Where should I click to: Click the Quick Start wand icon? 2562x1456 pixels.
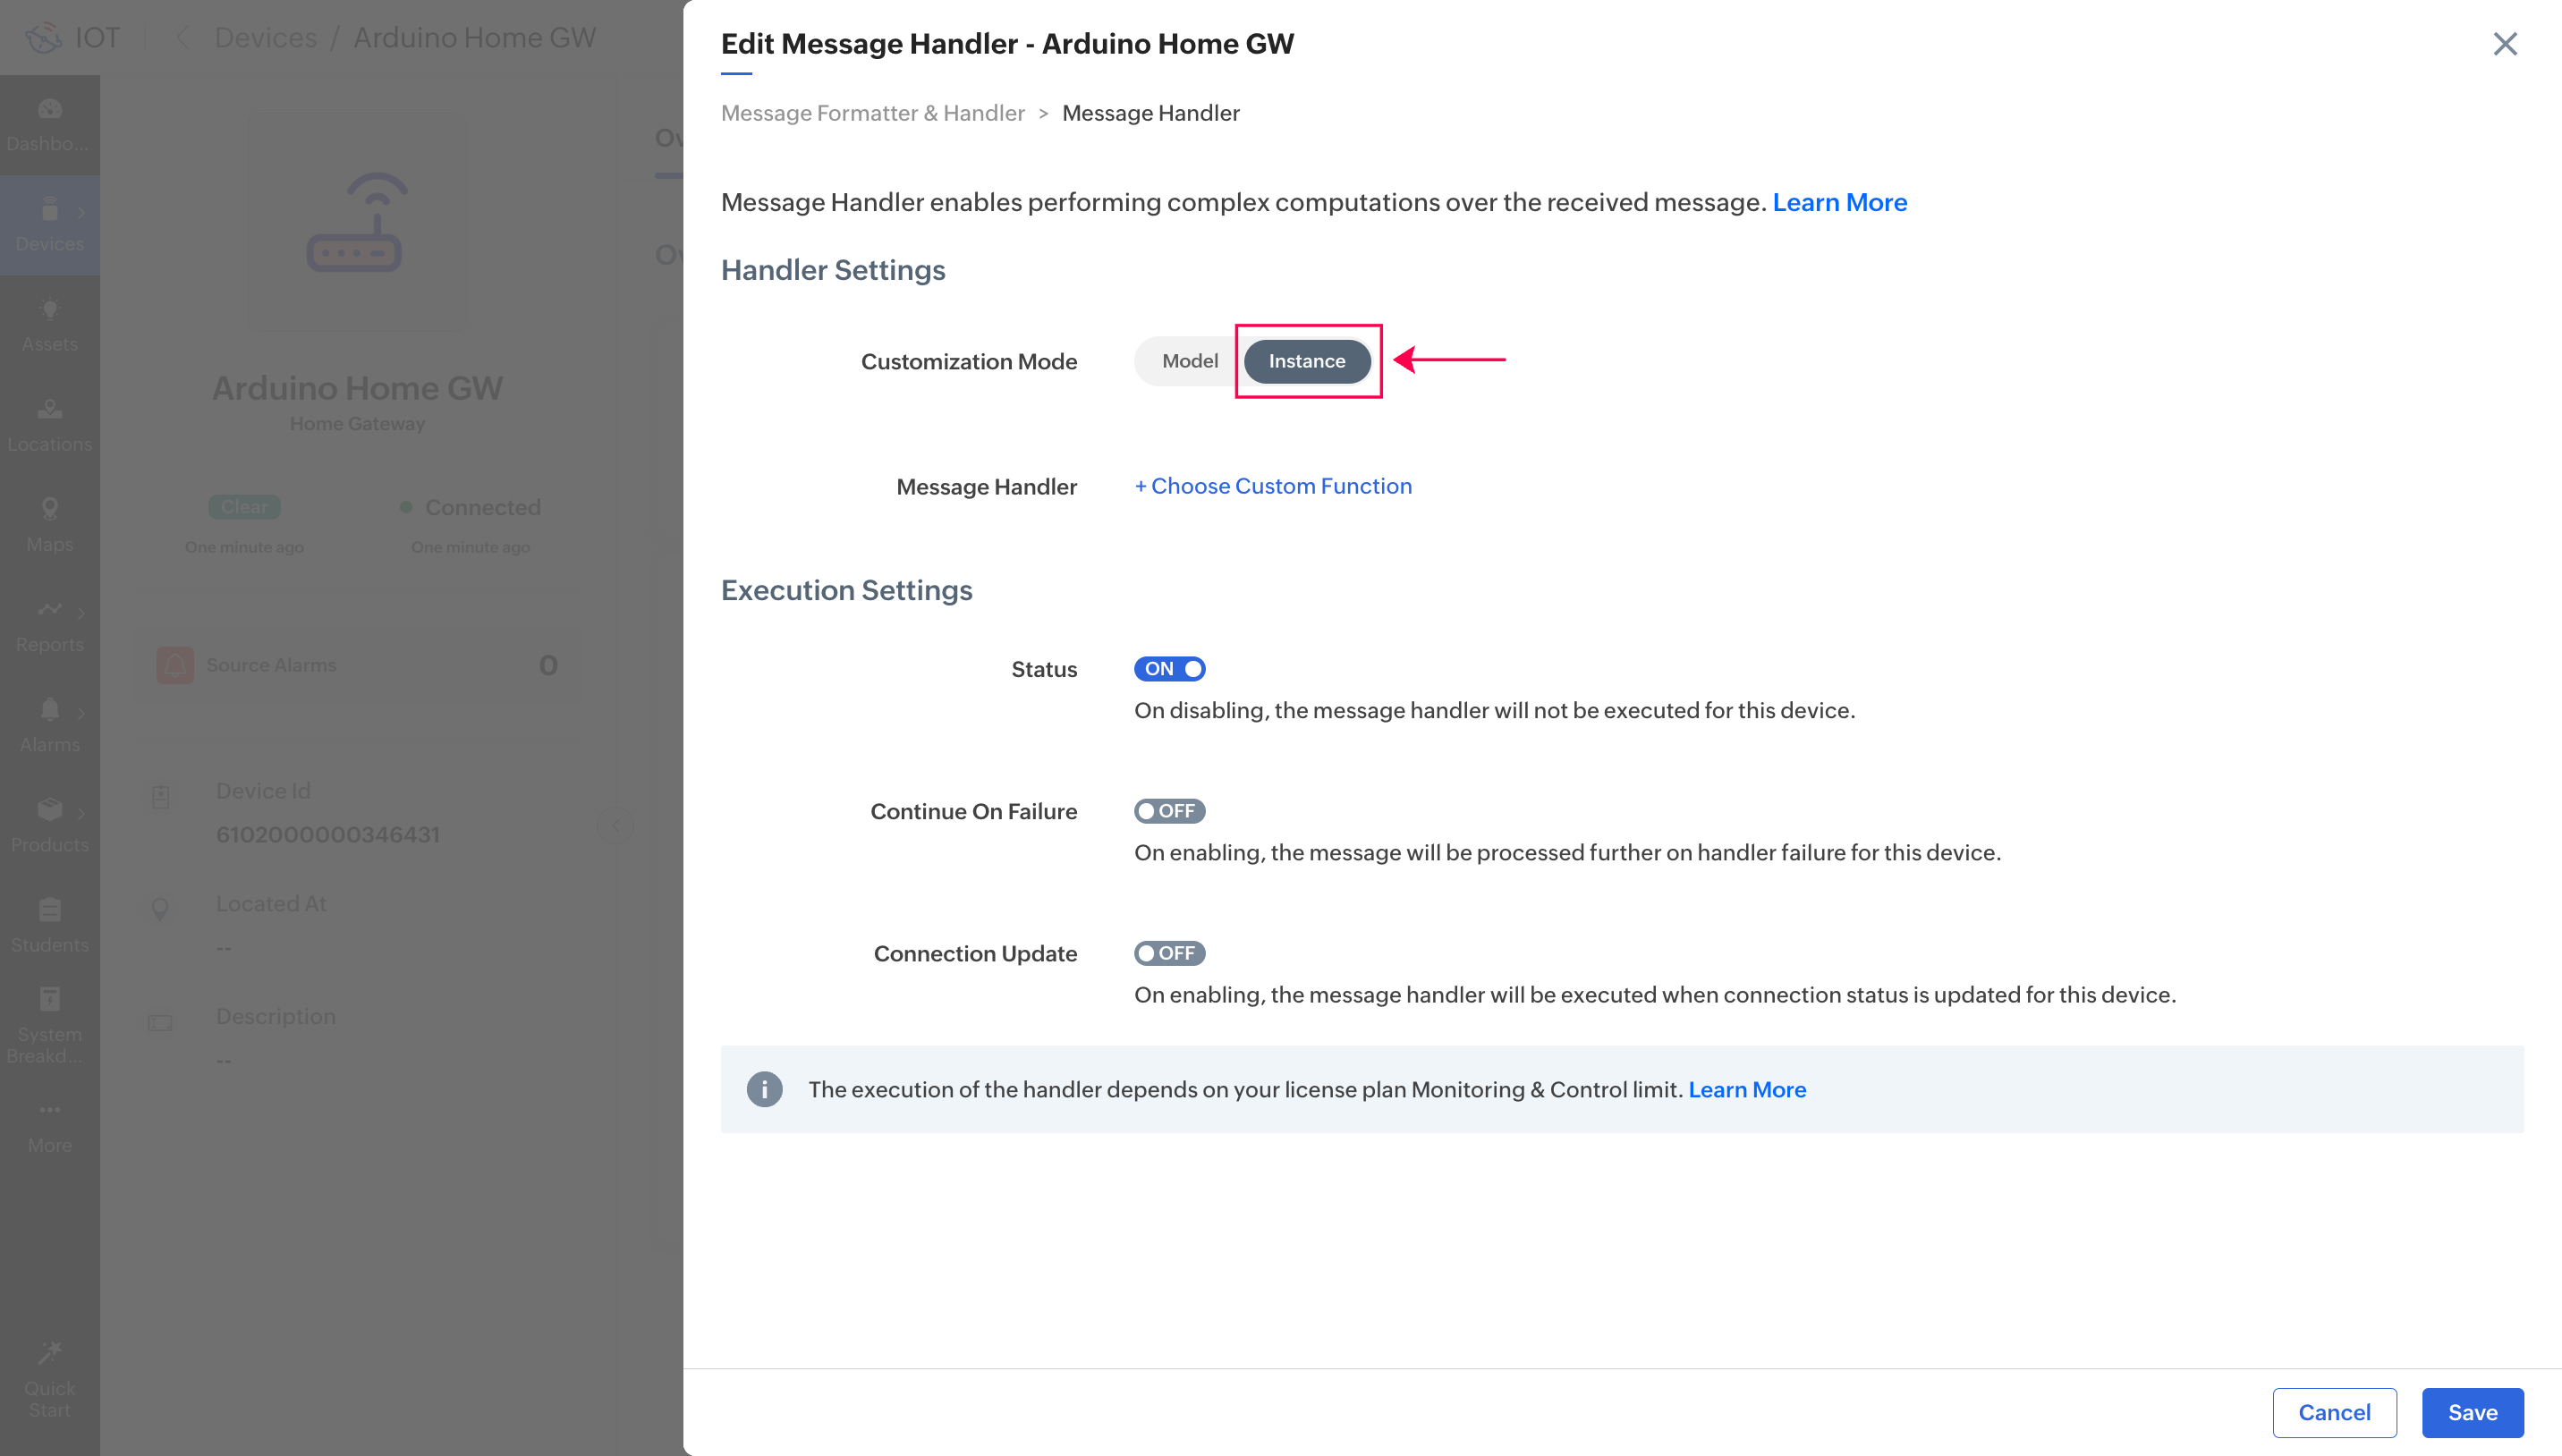pyautogui.click(x=49, y=1353)
